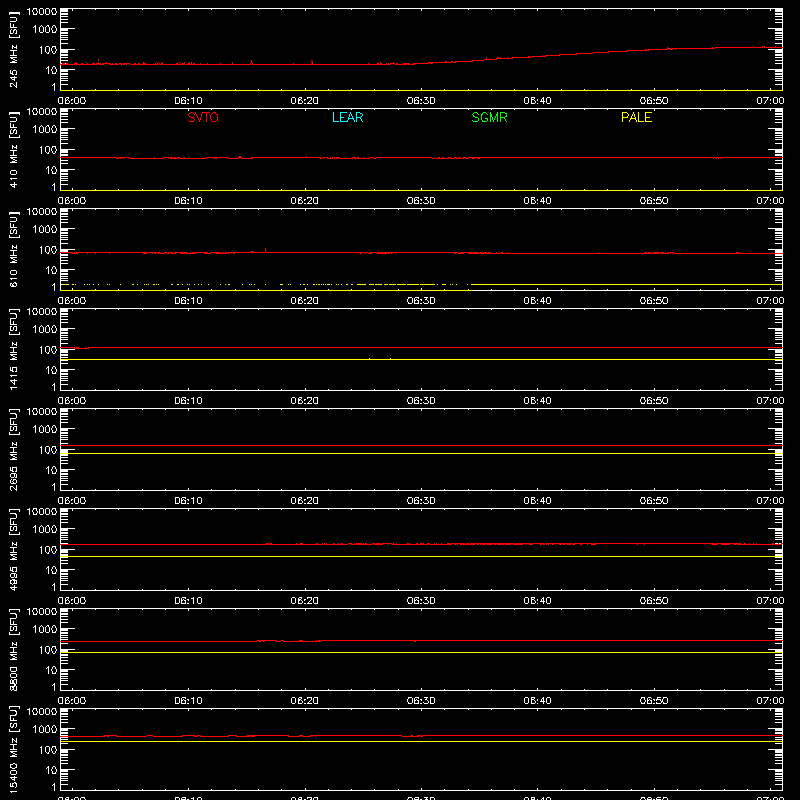Click the 06:50 time label under 610 MHz panel

pos(654,301)
